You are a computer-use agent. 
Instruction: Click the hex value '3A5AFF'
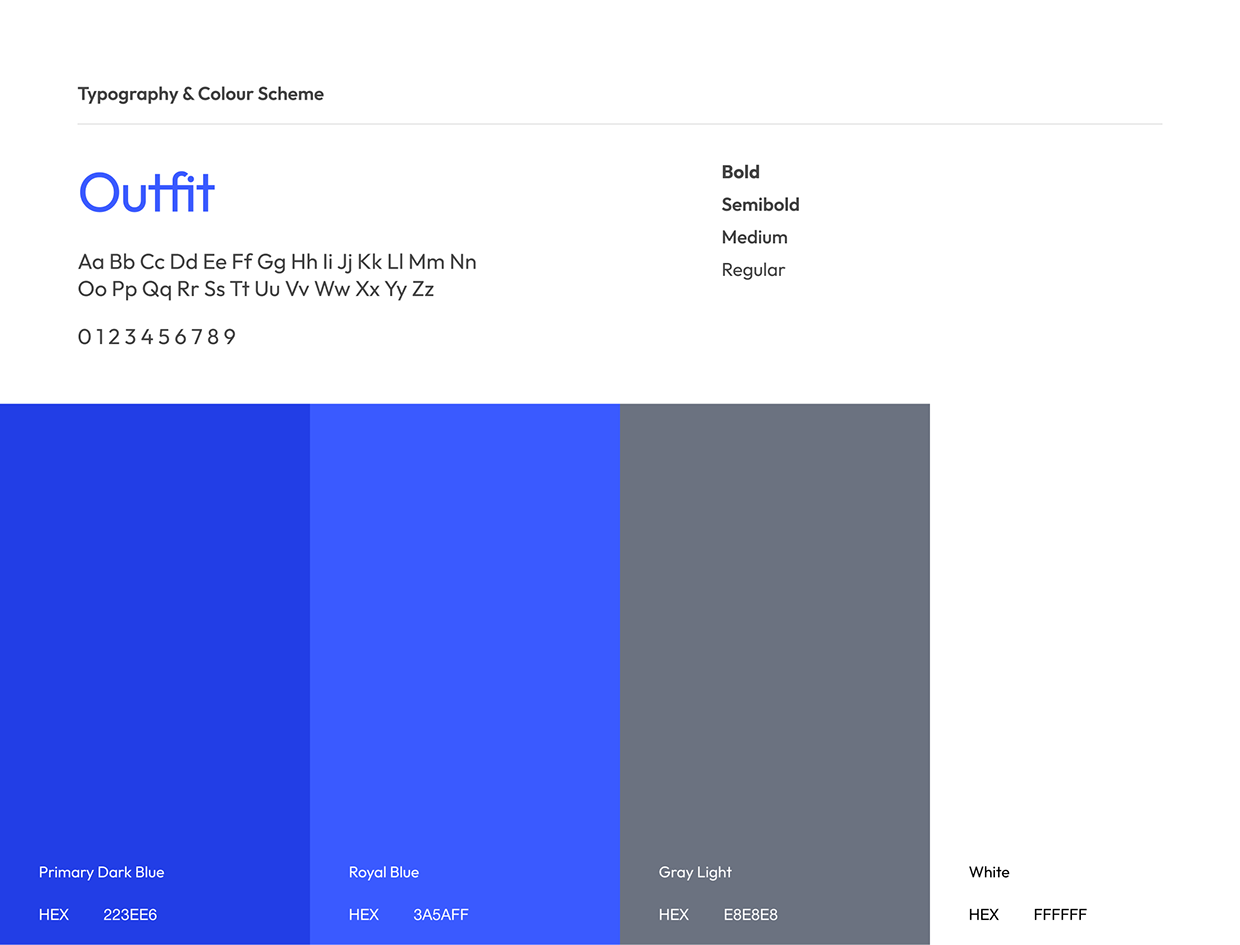tap(441, 914)
